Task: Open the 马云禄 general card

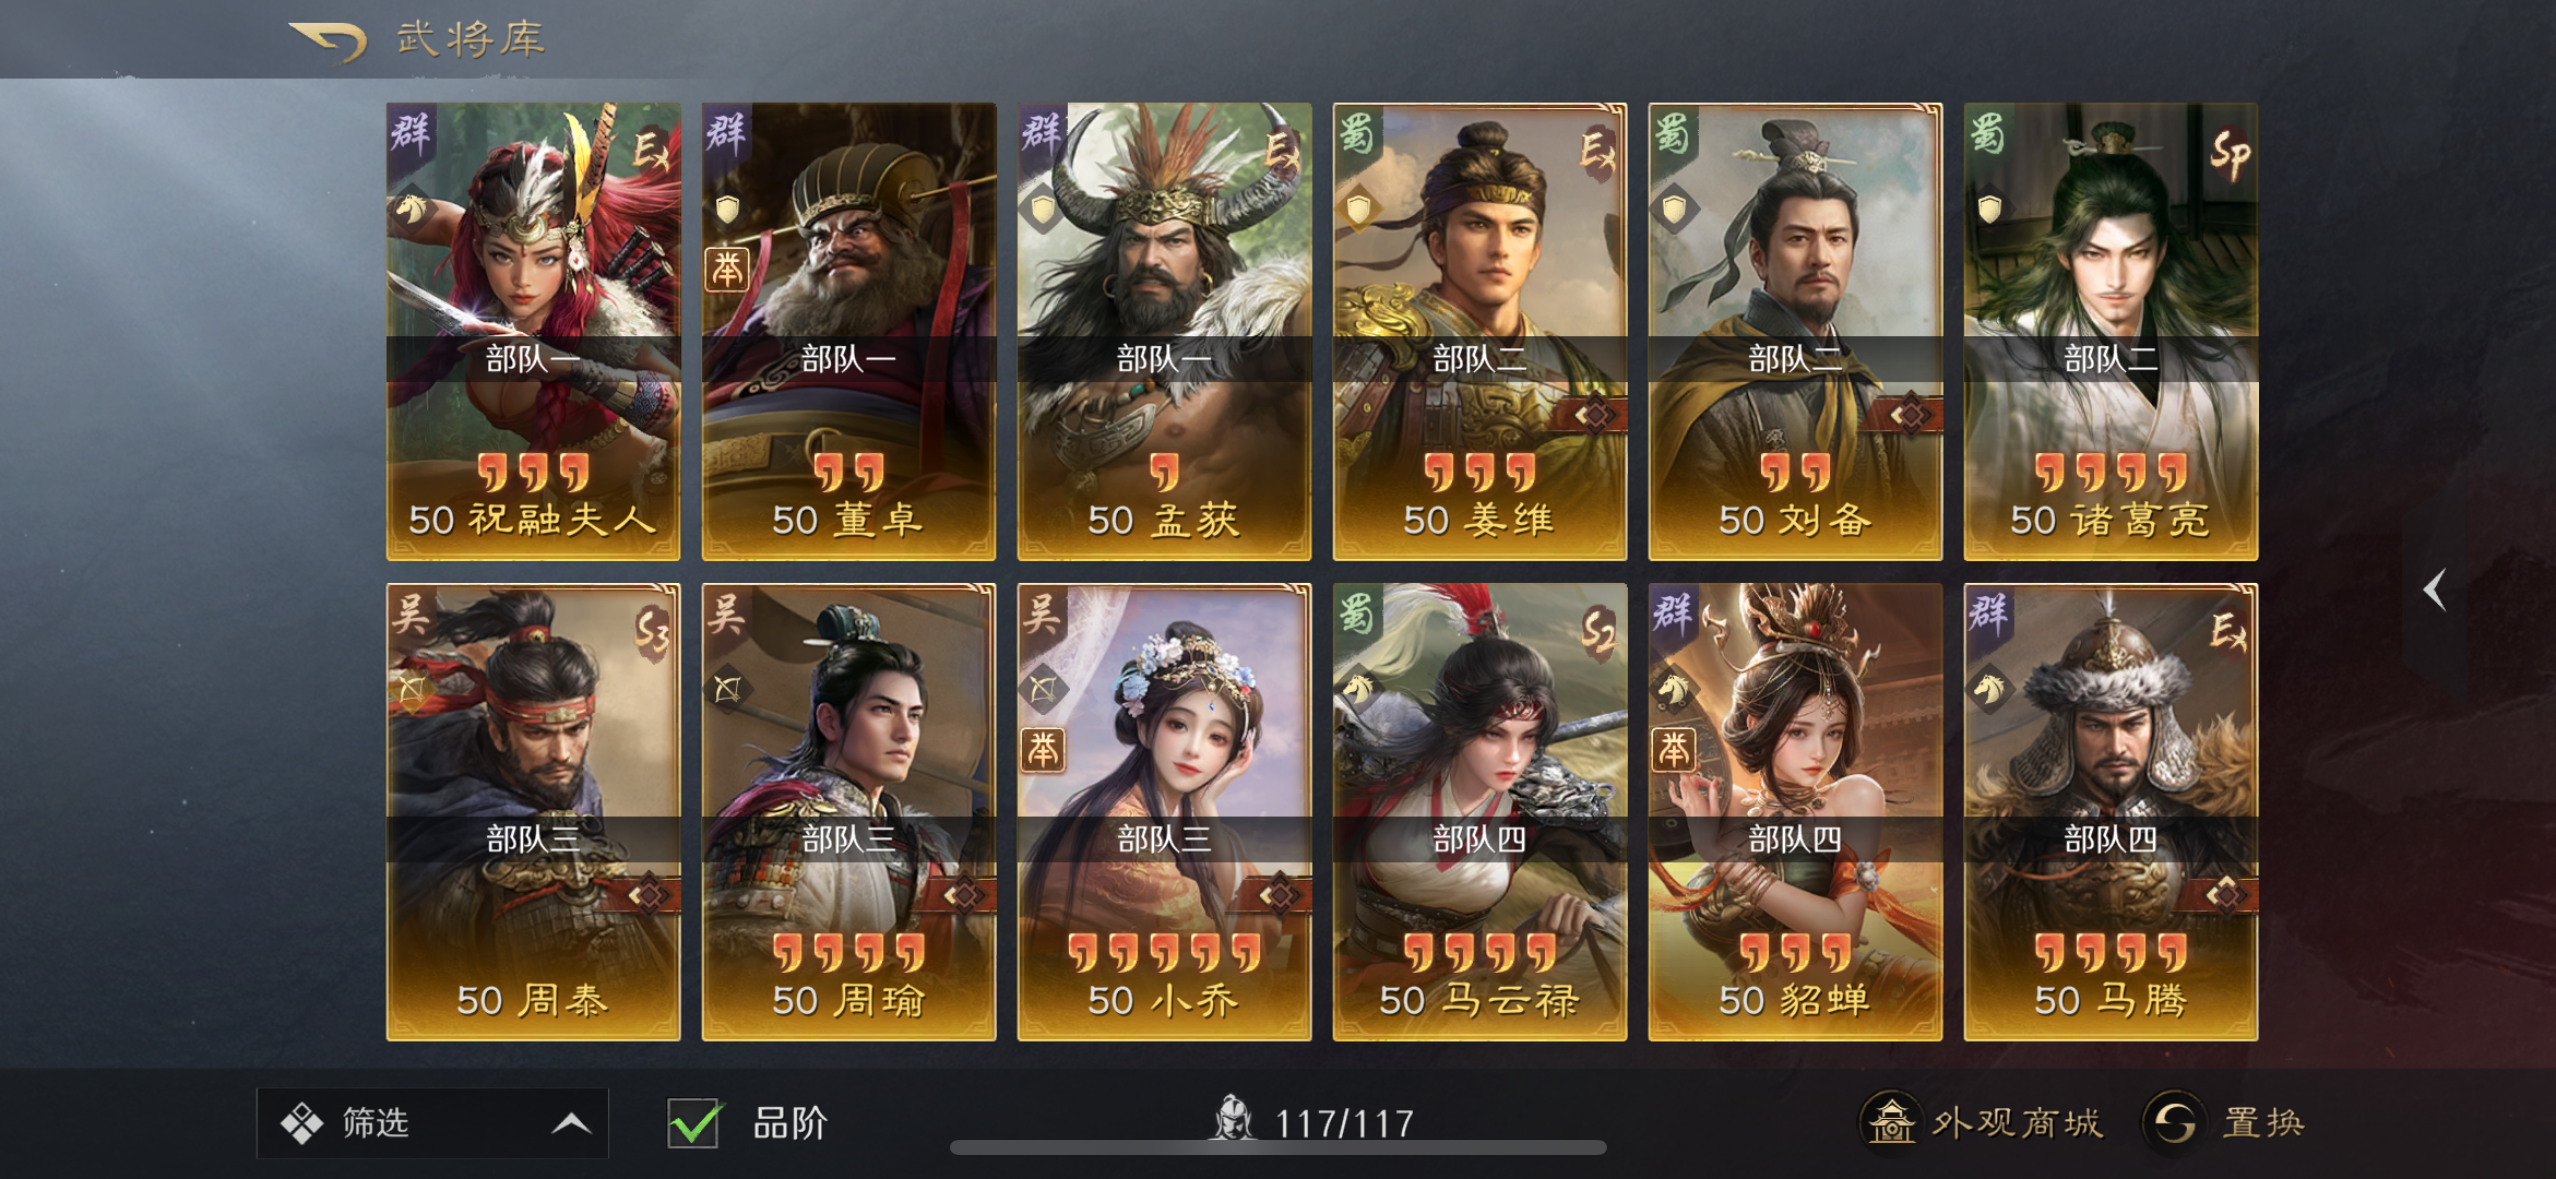Action: [1479, 812]
